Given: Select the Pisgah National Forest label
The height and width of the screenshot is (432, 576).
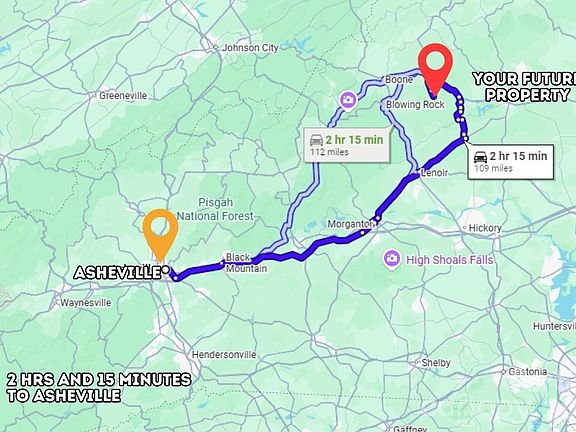Looking at the screenshot, I should click(x=215, y=209).
